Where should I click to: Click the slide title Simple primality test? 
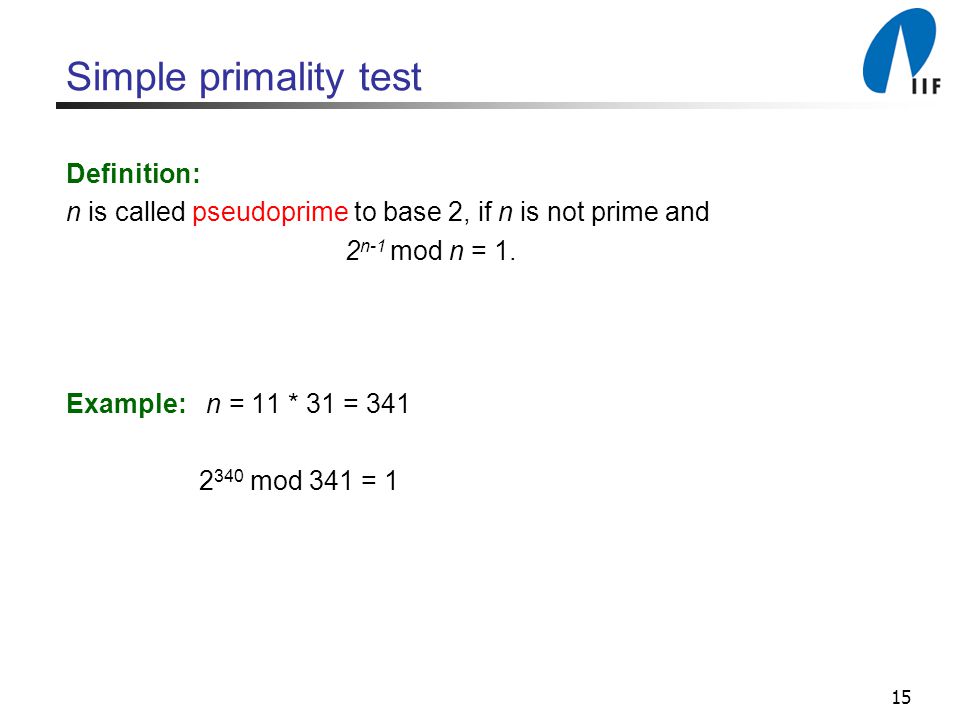tap(244, 78)
